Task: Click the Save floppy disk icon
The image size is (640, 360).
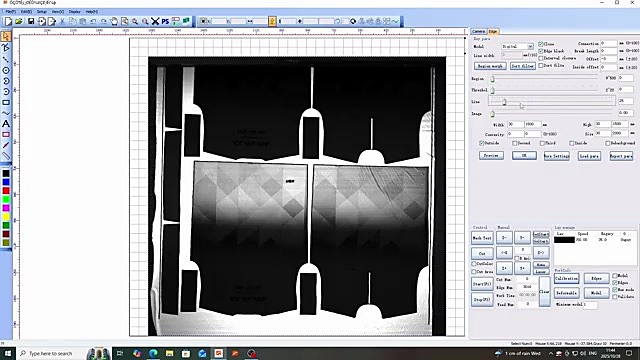Action: (x=31, y=21)
